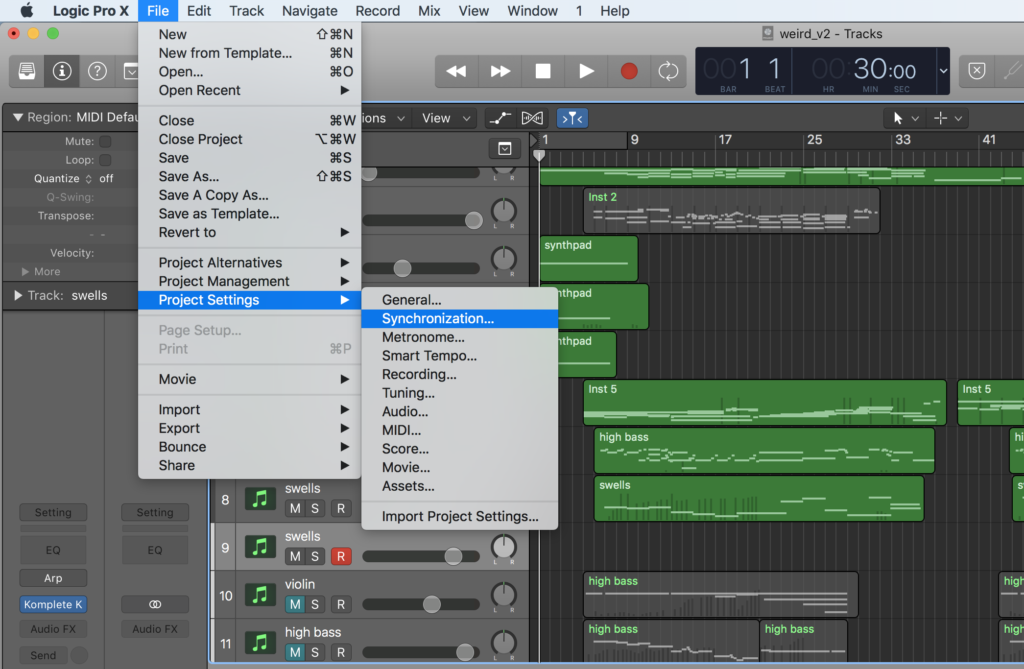The width and height of the screenshot is (1024, 669).
Task: Open the LCD display mode dropdown arrow
Action: pyautogui.click(x=943, y=71)
